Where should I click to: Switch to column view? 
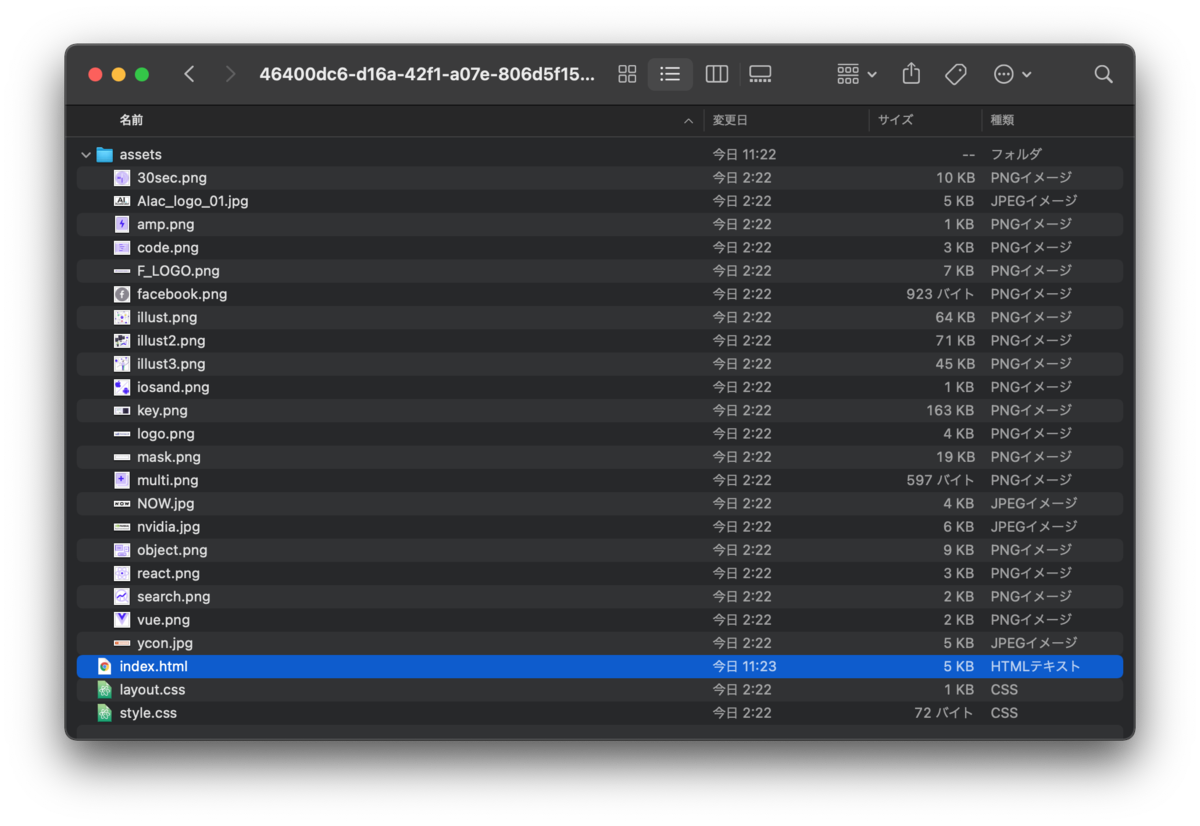[716, 74]
